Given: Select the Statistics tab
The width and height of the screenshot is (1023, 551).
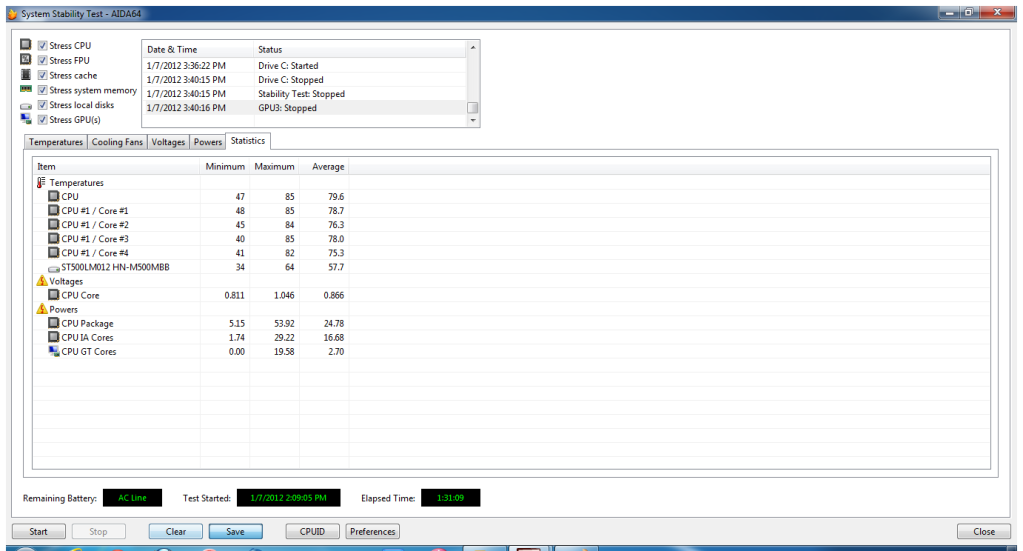Looking at the screenshot, I should click(x=248, y=141).
